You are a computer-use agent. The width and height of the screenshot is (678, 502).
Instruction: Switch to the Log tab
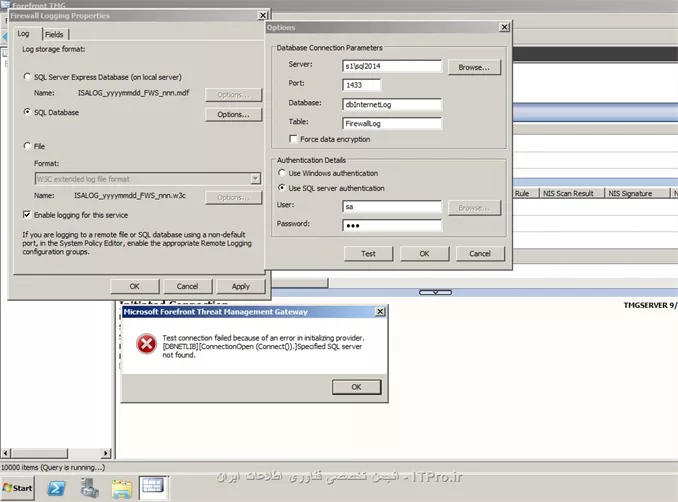click(x=23, y=34)
